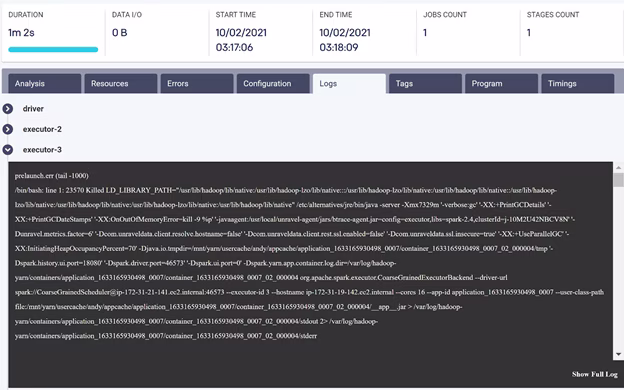Click the driver label text
This screenshot has width=624, height=390.
pos(33,109)
